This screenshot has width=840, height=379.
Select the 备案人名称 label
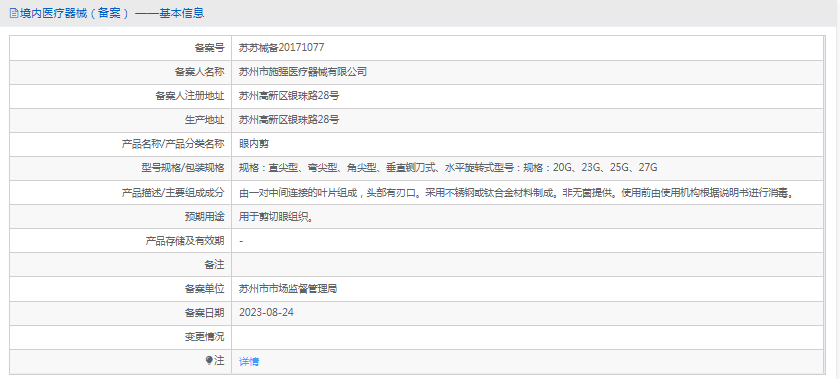[x=200, y=72]
